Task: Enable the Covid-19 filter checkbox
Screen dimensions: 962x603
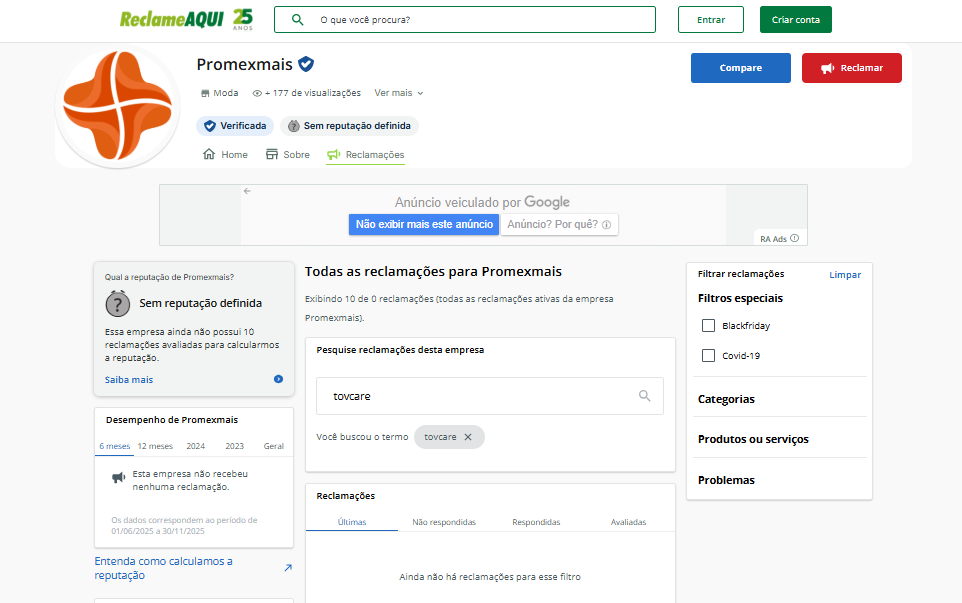Action: coord(708,355)
